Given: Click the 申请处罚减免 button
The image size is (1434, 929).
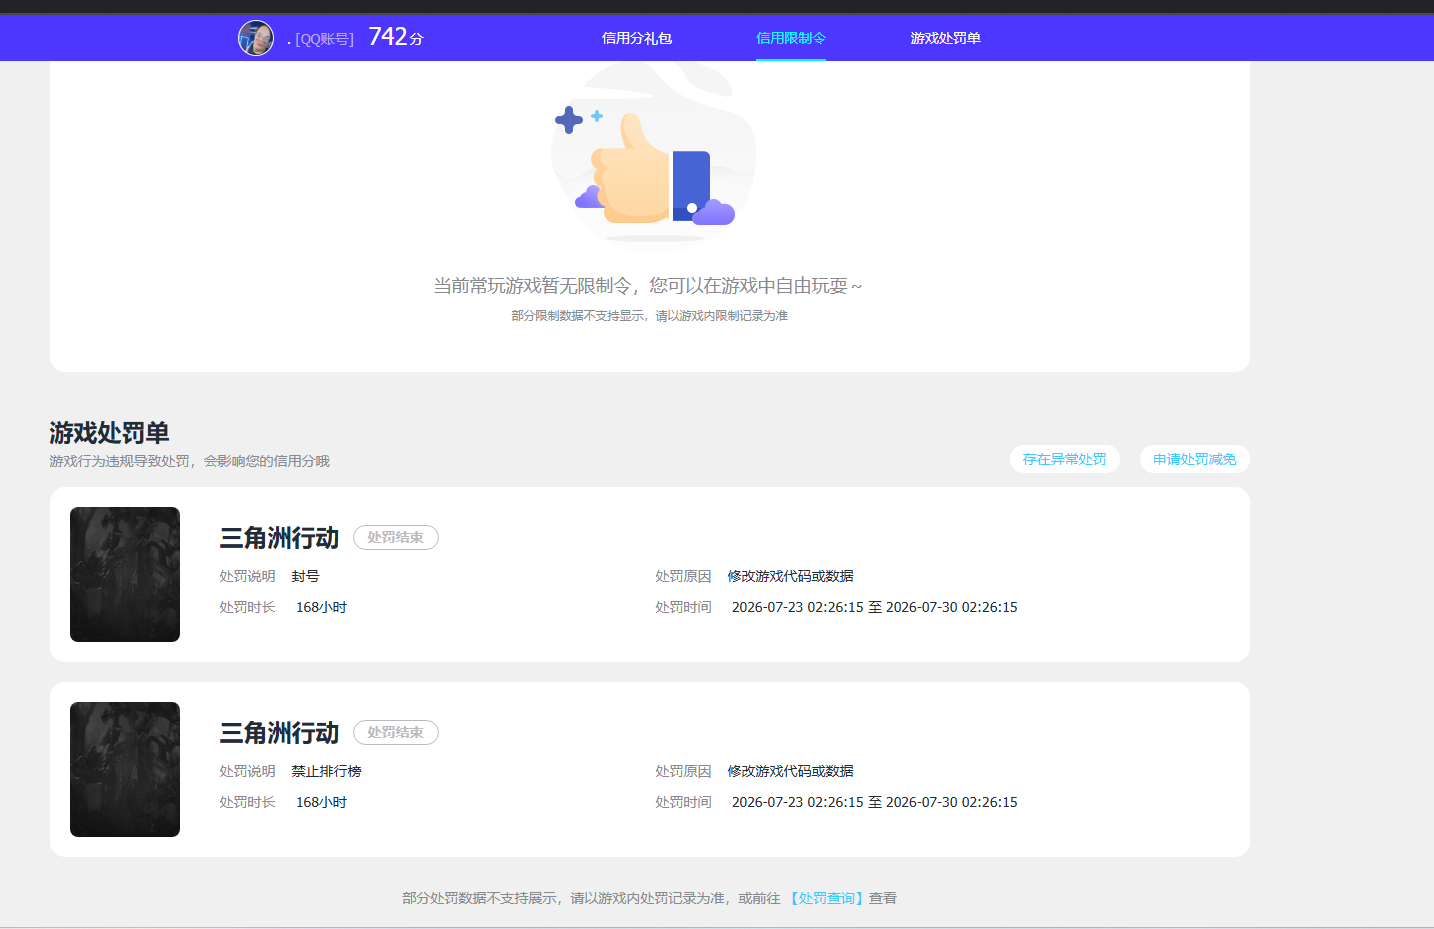Looking at the screenshot, I should point(1195,459).
